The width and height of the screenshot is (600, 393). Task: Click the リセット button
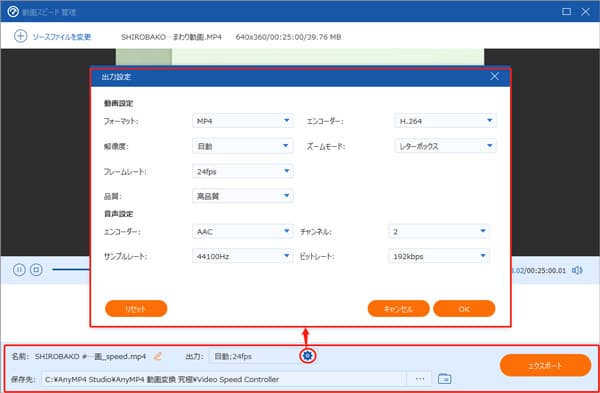click(x=136, y=308)
